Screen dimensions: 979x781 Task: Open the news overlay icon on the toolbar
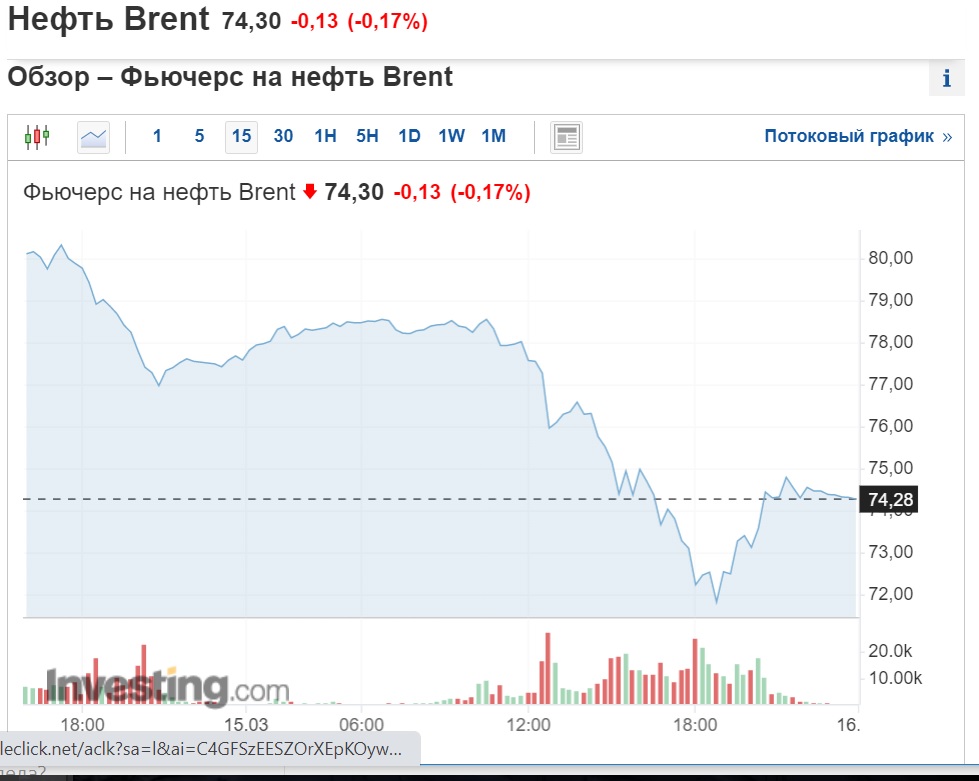567,137
